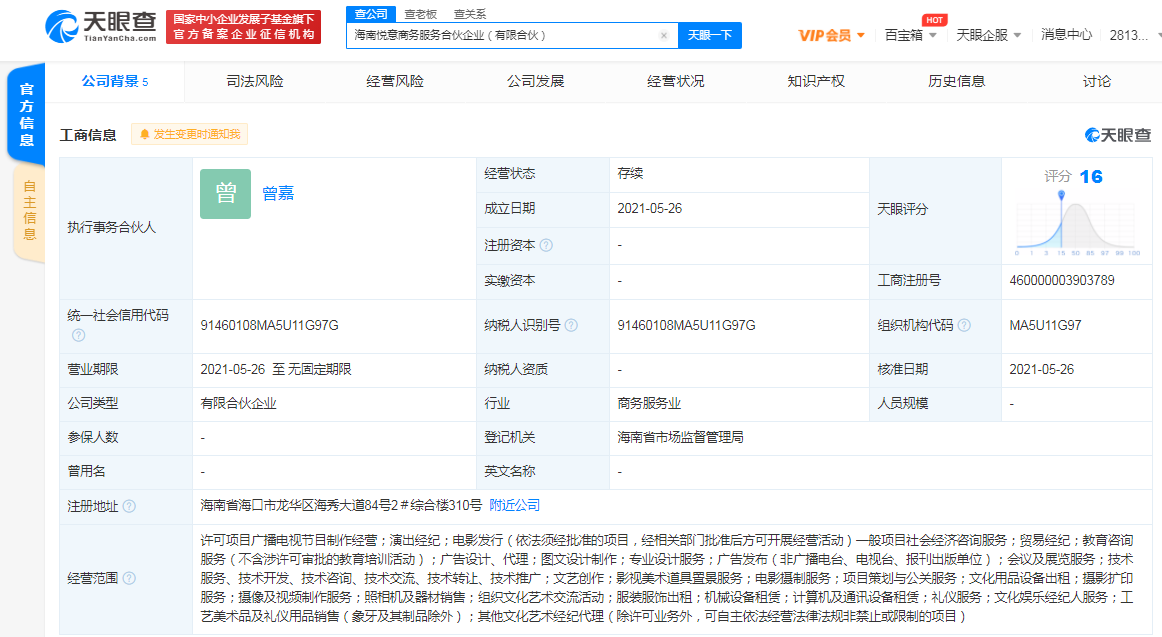The height and width of the screenshot is (637, 1162).
Task: Click the help icon beside 组织机构代码
Action: point(963,325)
